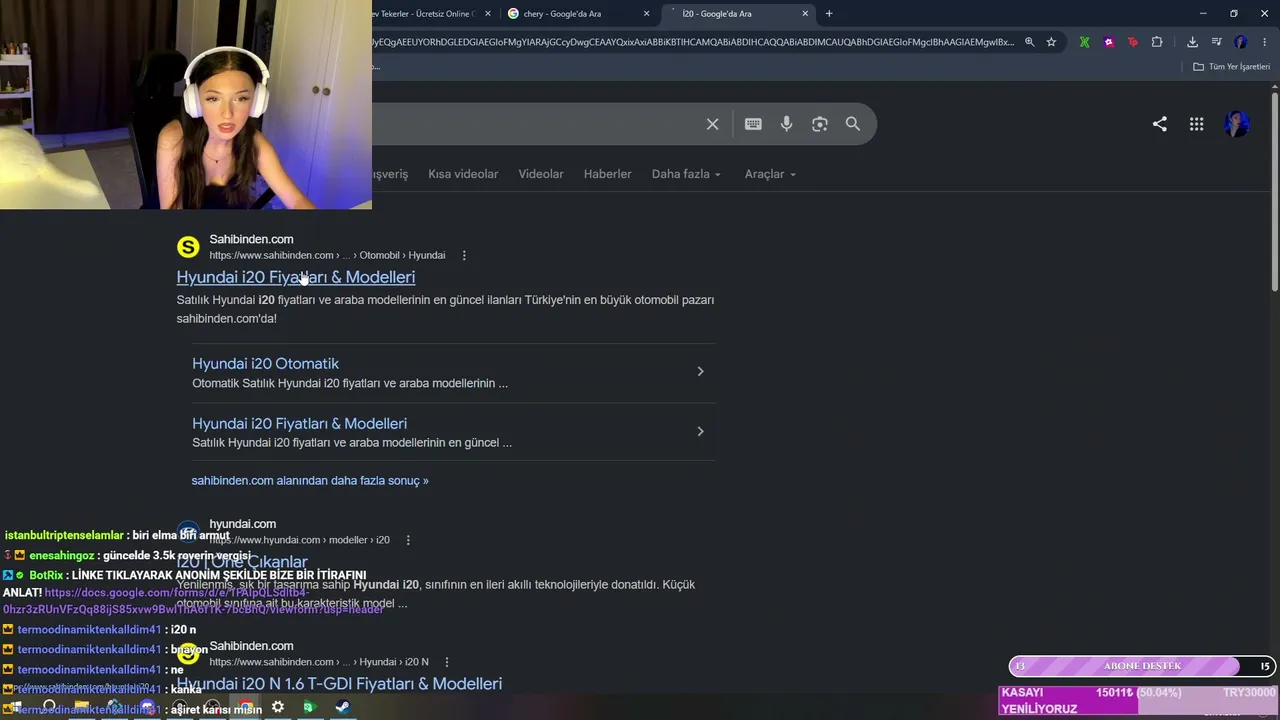This screenshot has height=720, width=1280.
Task: Open the Google account avatar on the page
Action: click(x=1237, y=124)
